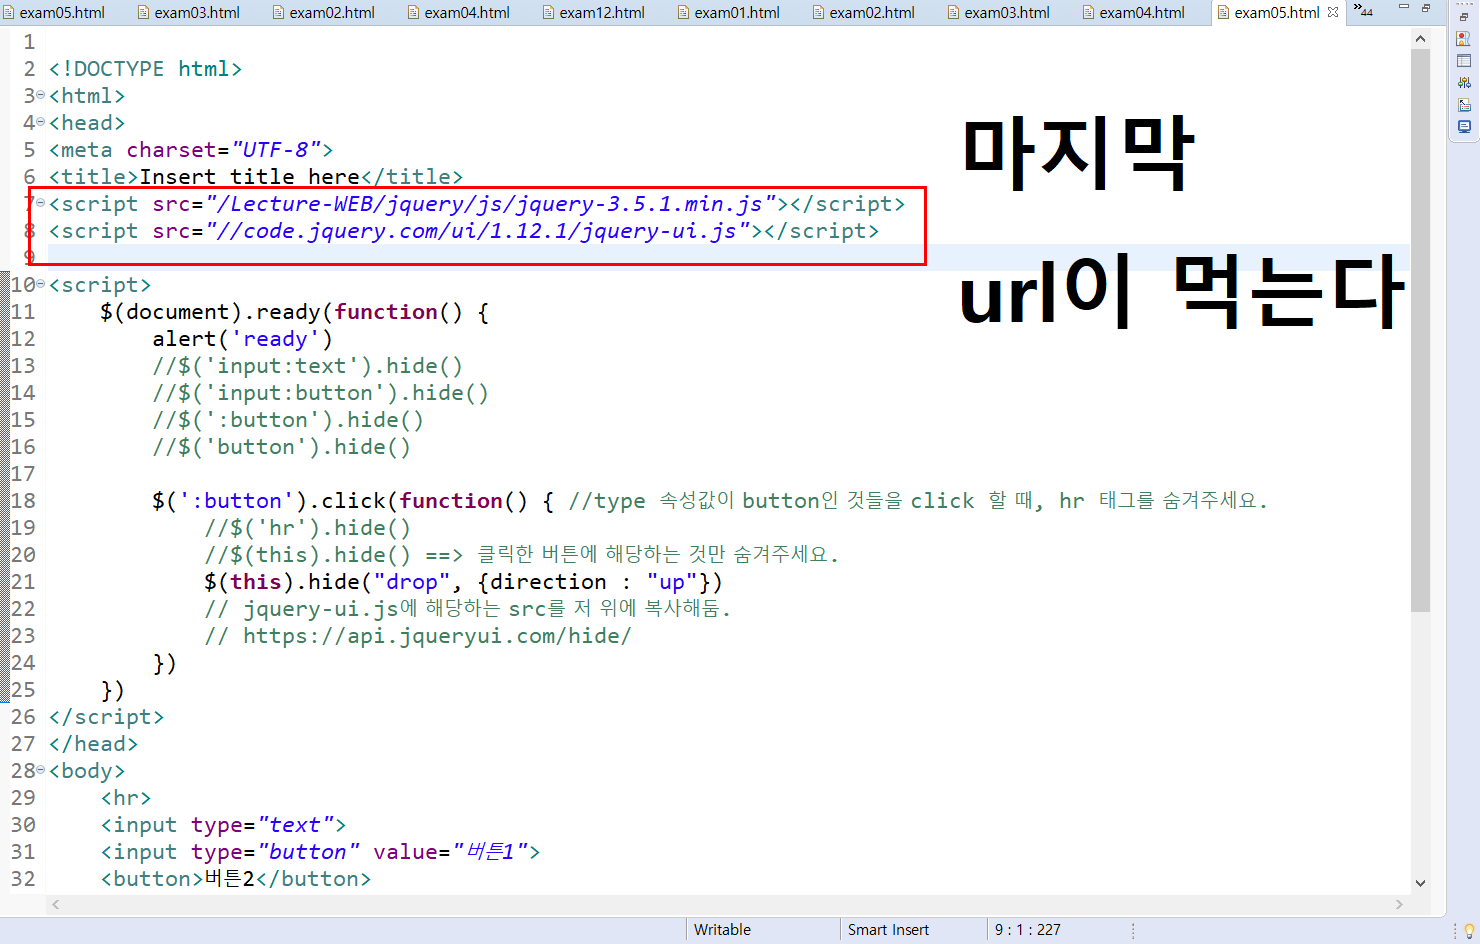The height and width of the screenshot is (944, 1480).
Task: Click the vertical scrollbar up arrow
Action: pos(1420,38)
